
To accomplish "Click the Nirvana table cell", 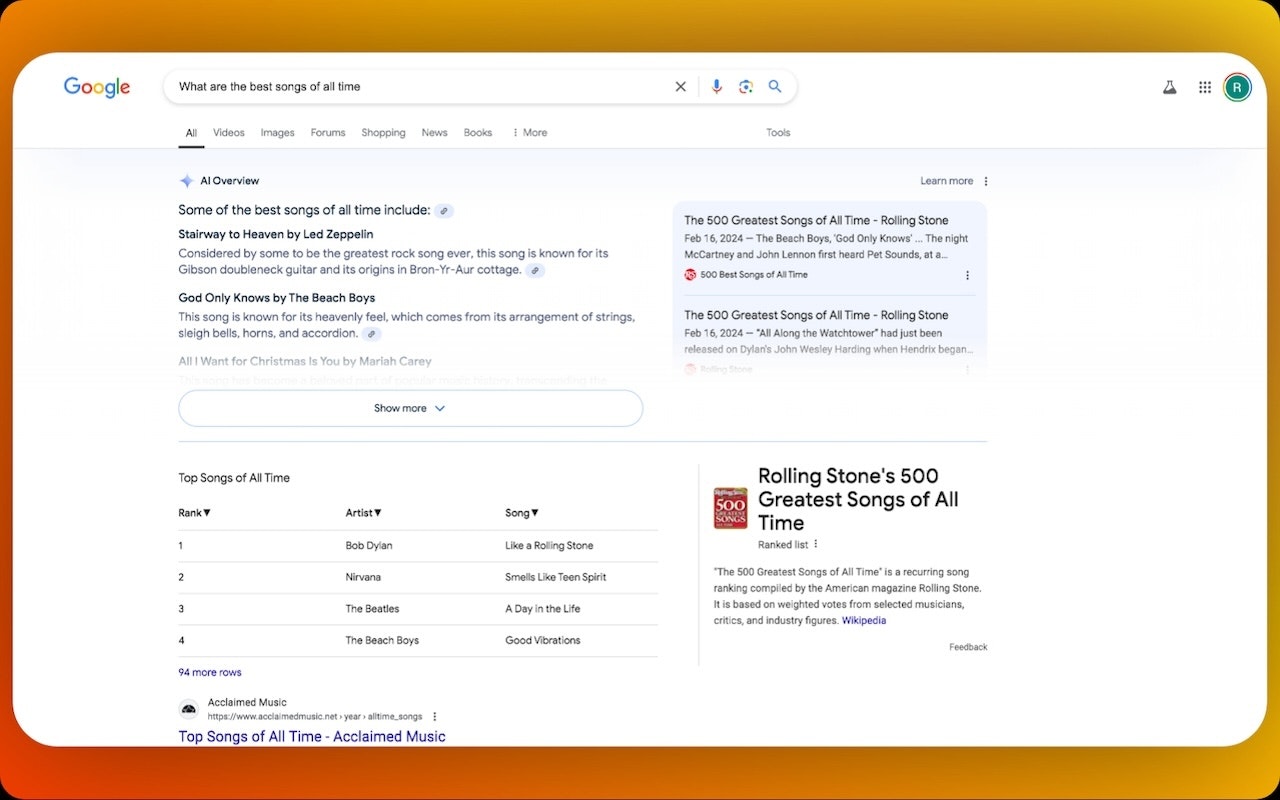I will (x=363, y=578).
